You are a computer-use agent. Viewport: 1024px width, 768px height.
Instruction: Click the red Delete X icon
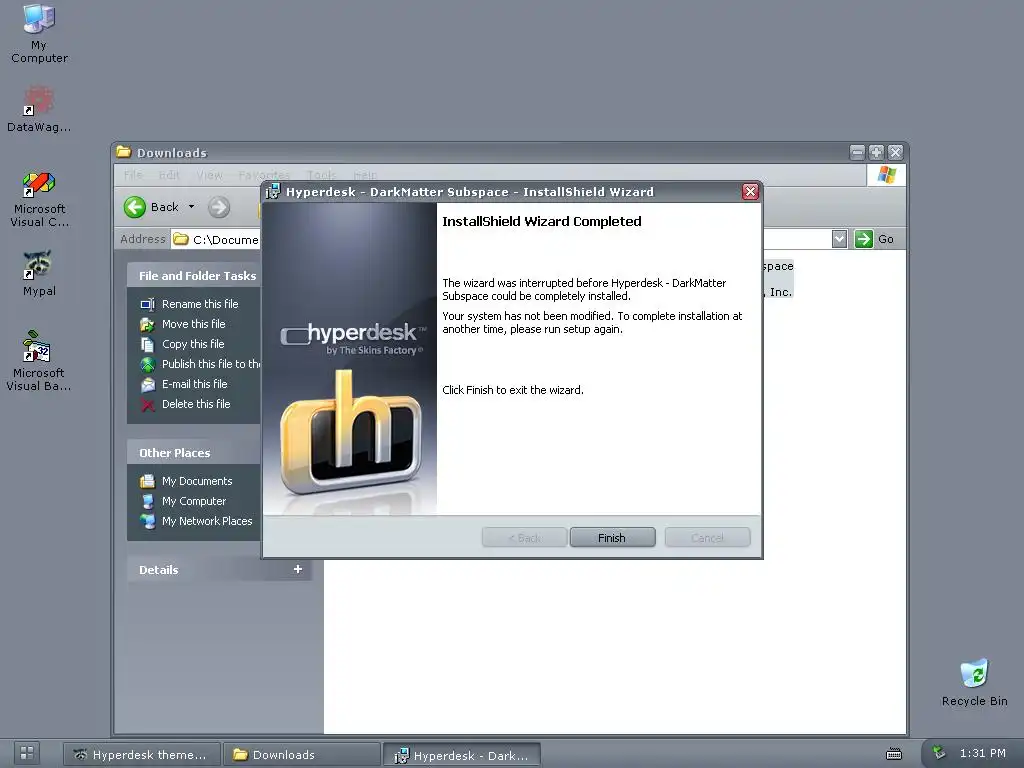coord(148,405)
